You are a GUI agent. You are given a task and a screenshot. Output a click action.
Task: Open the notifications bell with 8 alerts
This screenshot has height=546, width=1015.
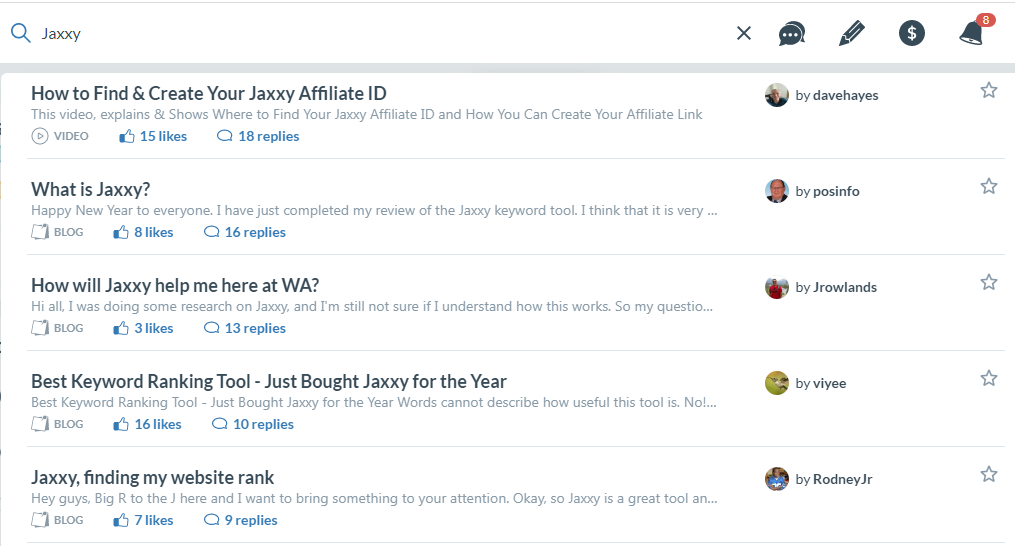click(975, 31)
